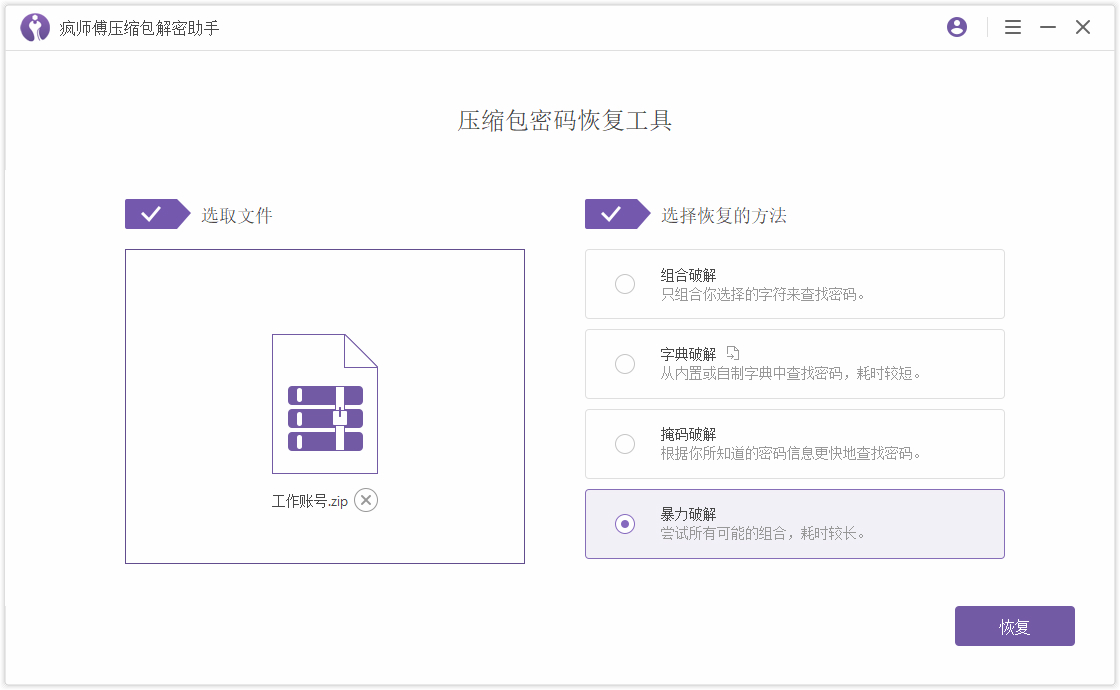Select the 组合破解 radio button
Screen dimensions: 1120x690
(625, 284)
